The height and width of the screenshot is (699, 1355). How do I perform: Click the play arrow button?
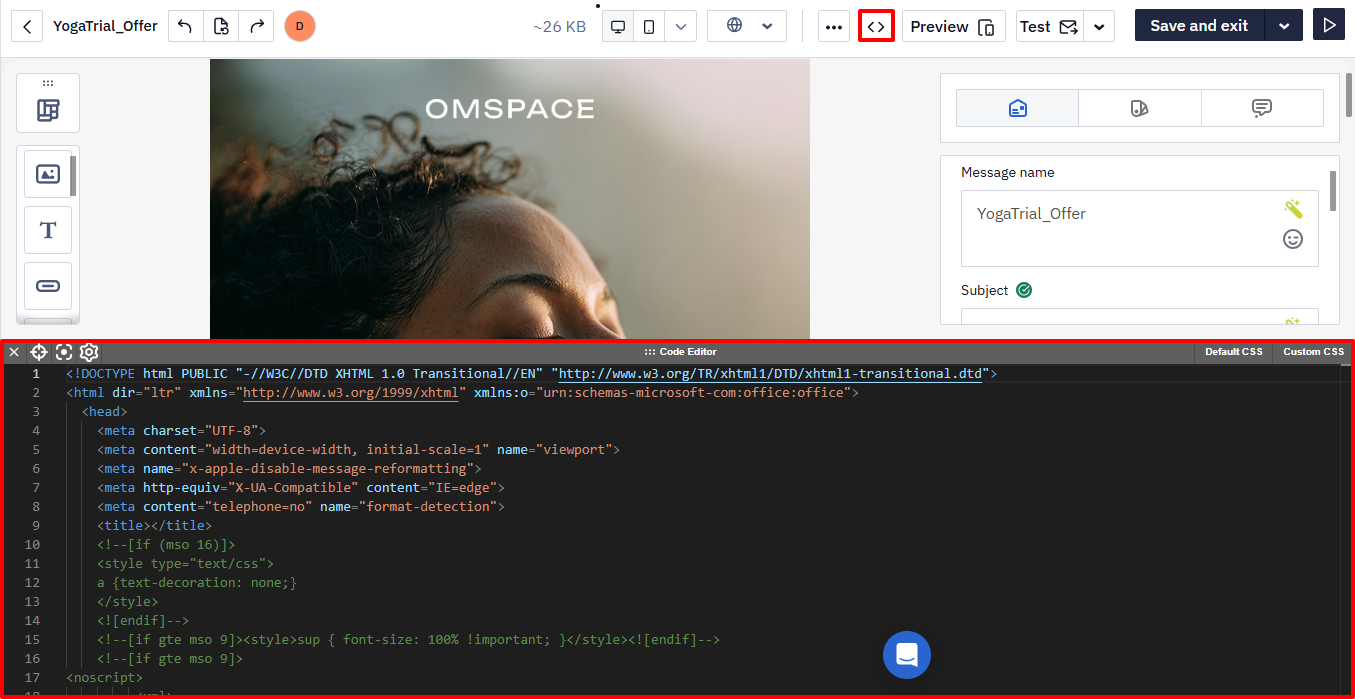1329,26
